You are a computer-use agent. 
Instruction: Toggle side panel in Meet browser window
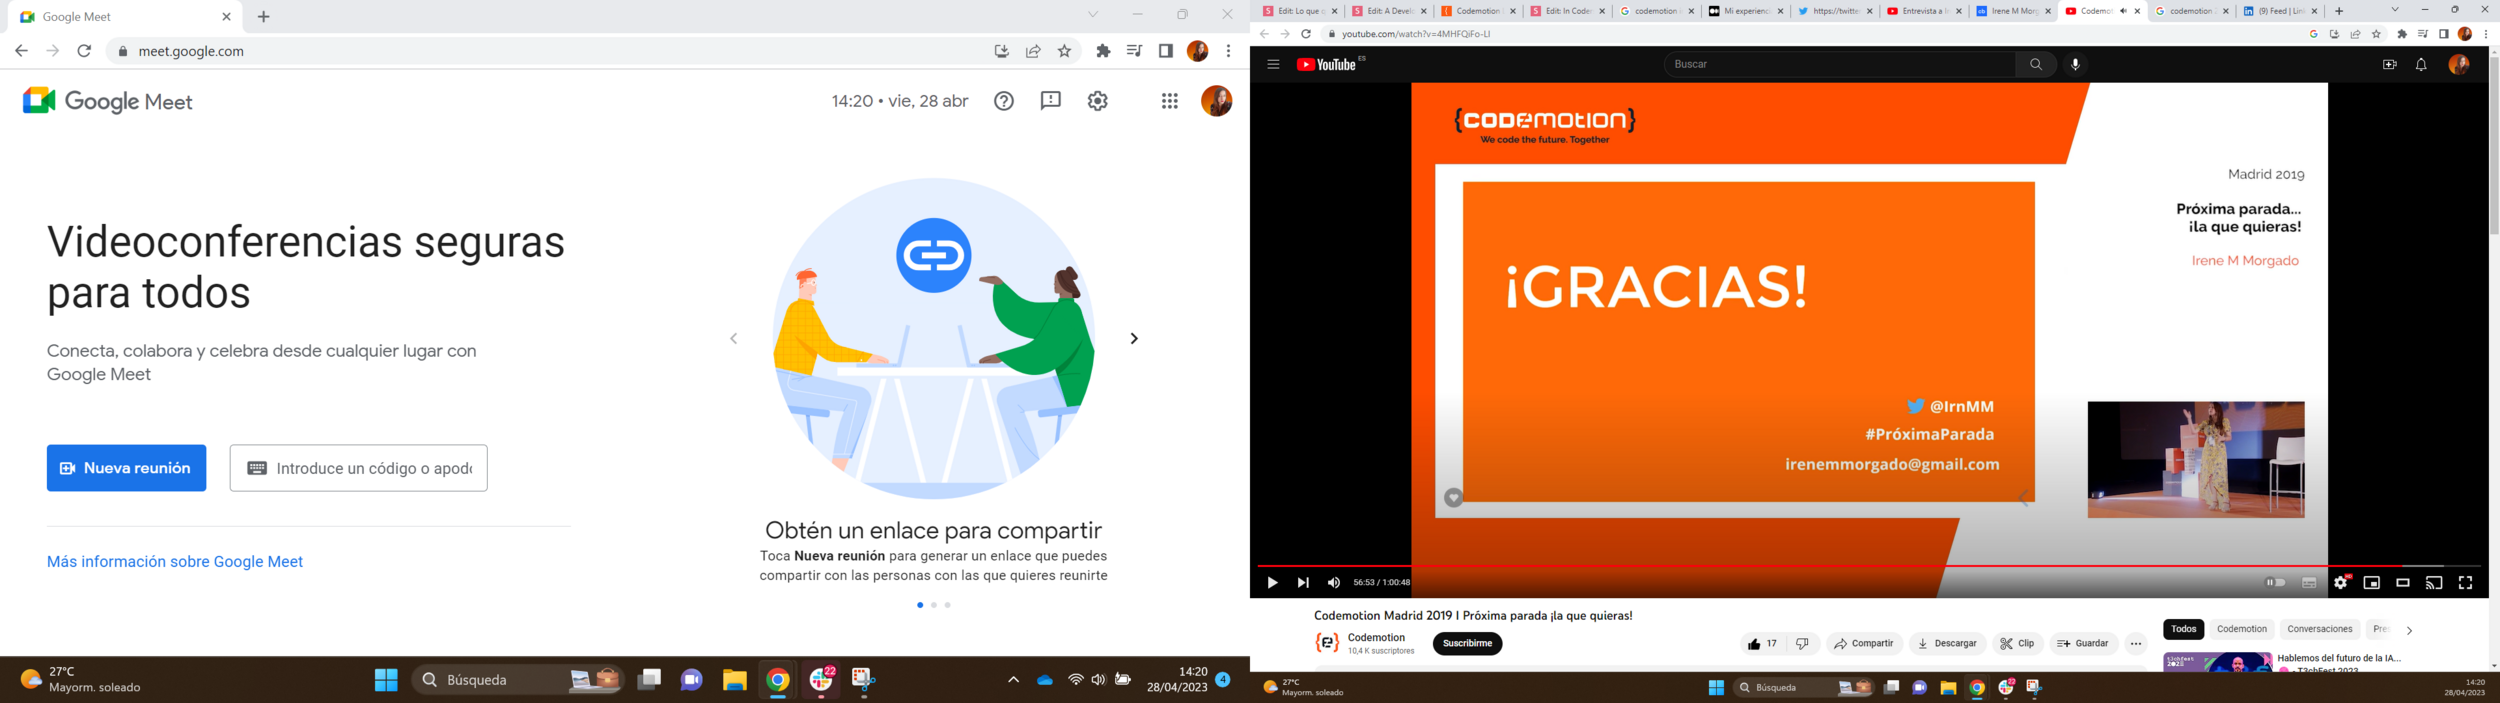tap(1166, 51)
